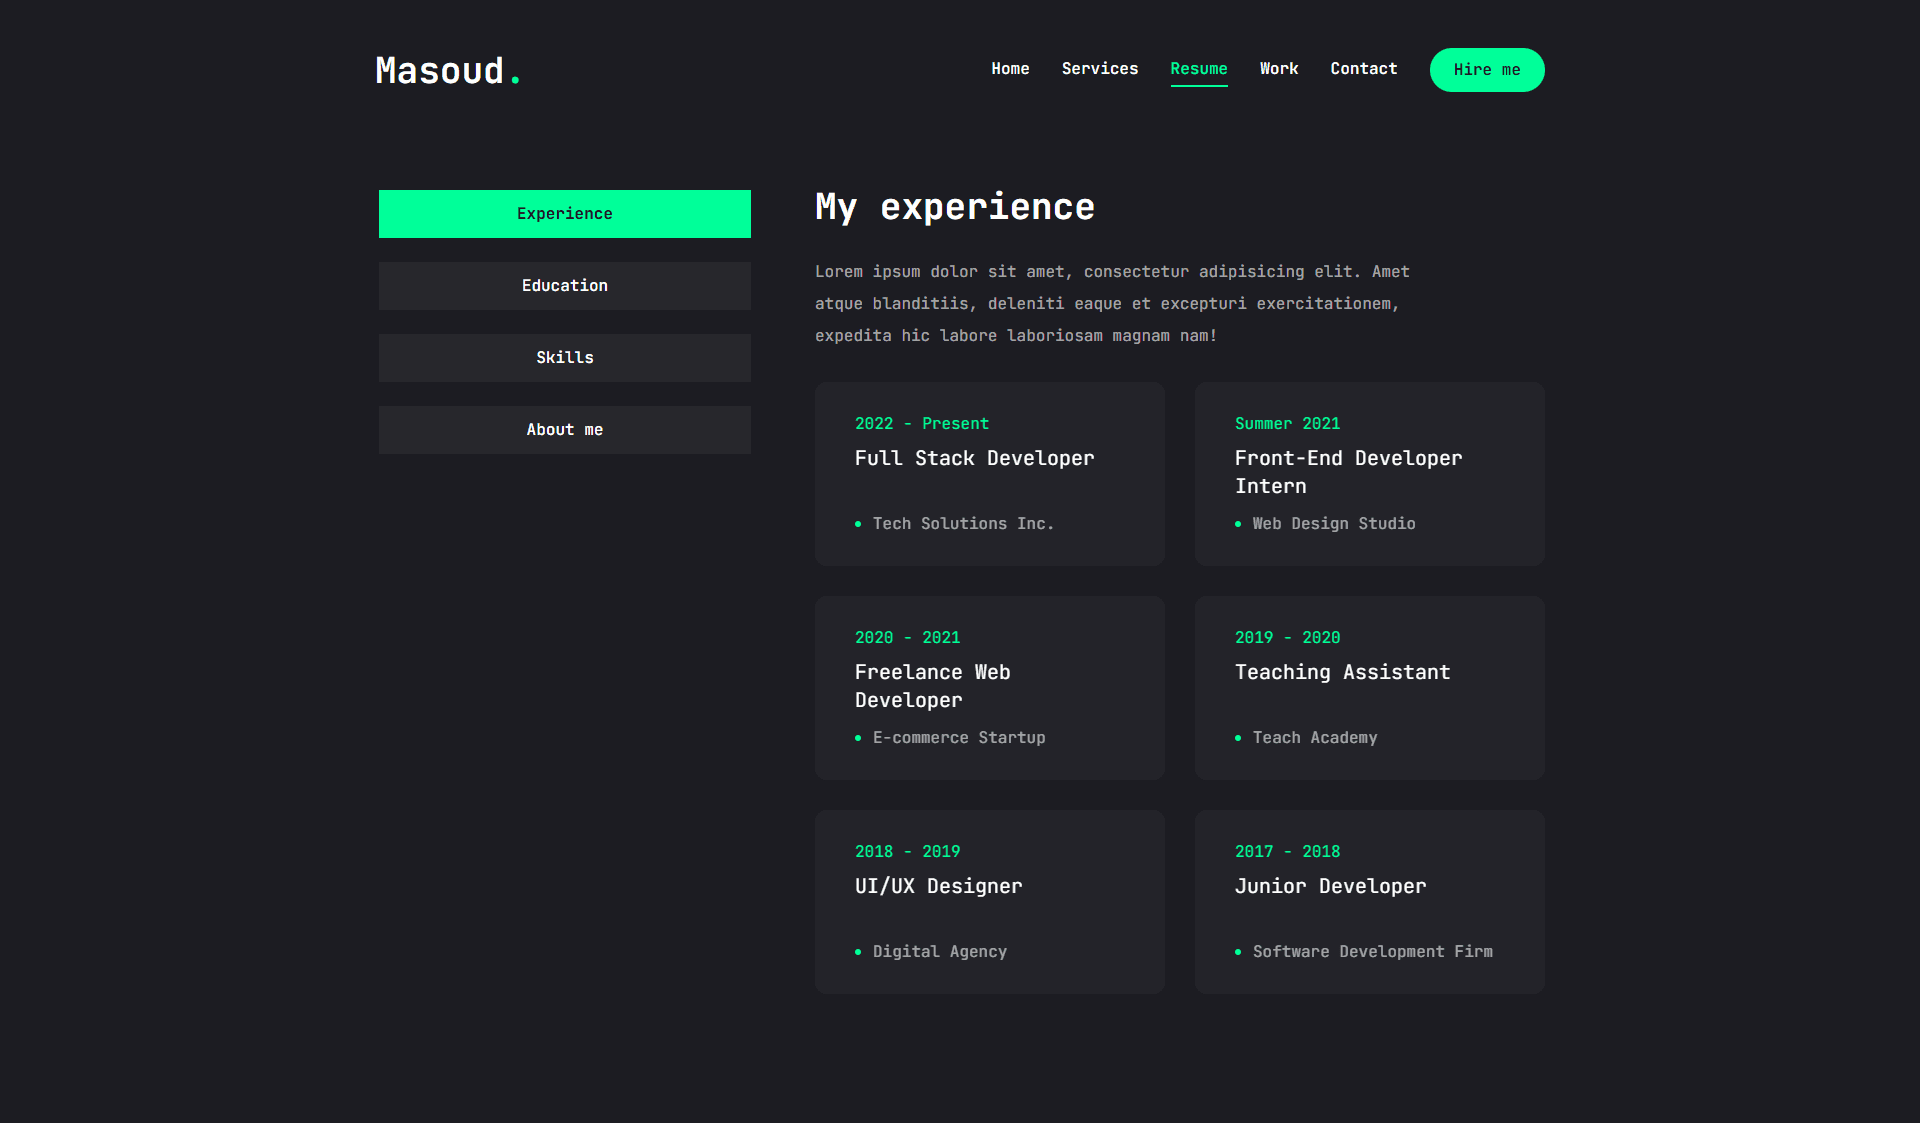Viewport: 1920px width, 1123px height.
Task: Click the My experience heading
Action: pos(955,207)
